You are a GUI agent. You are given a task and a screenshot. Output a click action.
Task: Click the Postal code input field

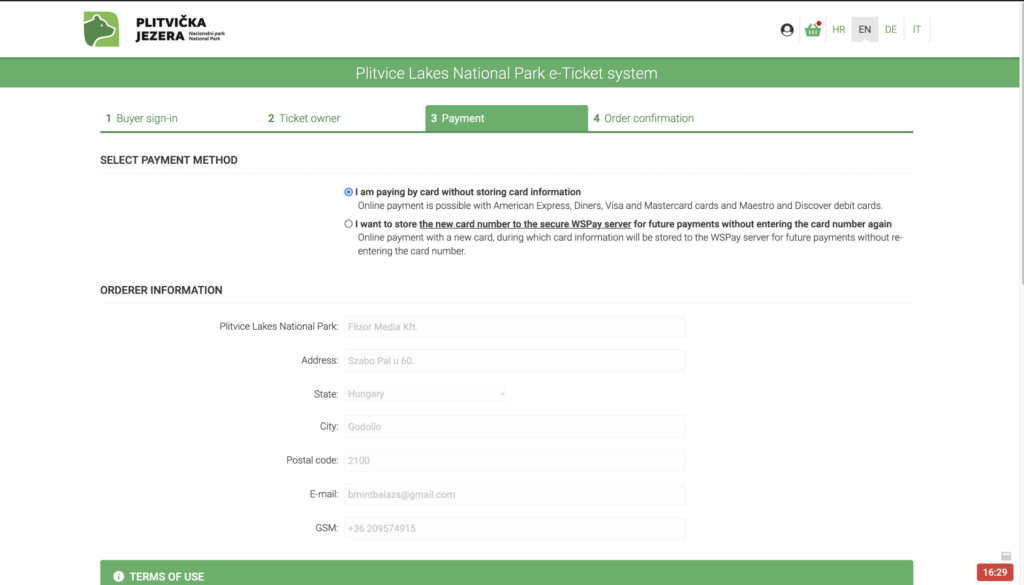514,461
